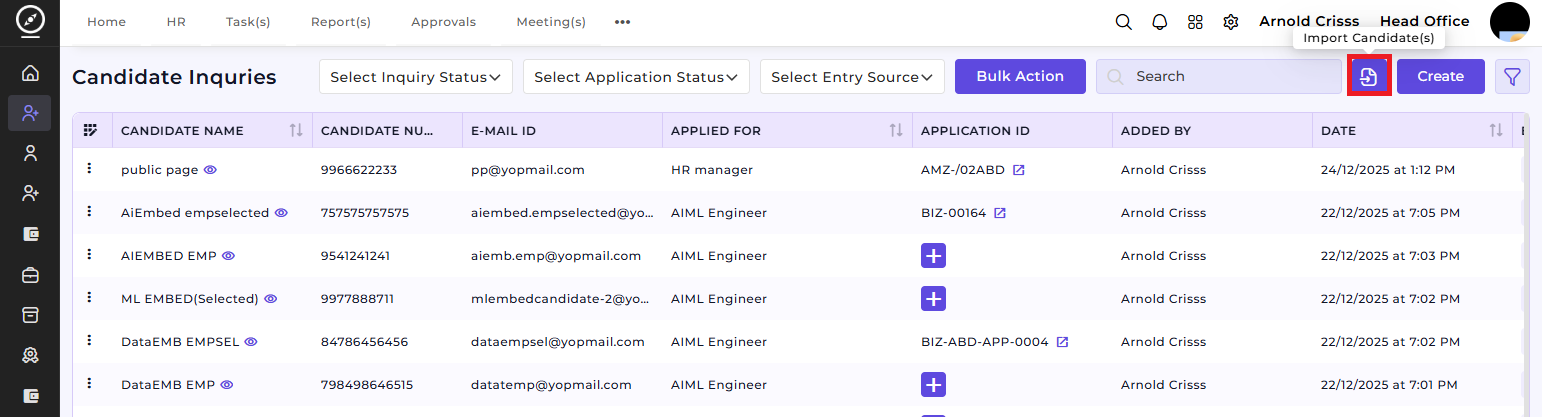Expand Select Inquiry Status dropdown

(416, 77)
